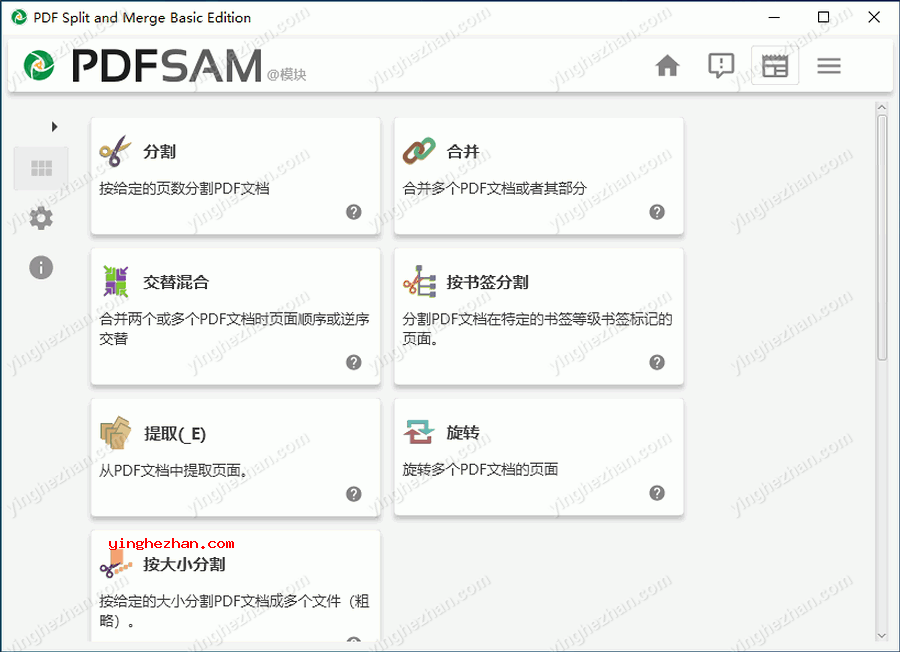Click the scrollbar up arrow
Image resolution: width=900 pixels, height=652 pixels.
[882, 107]
